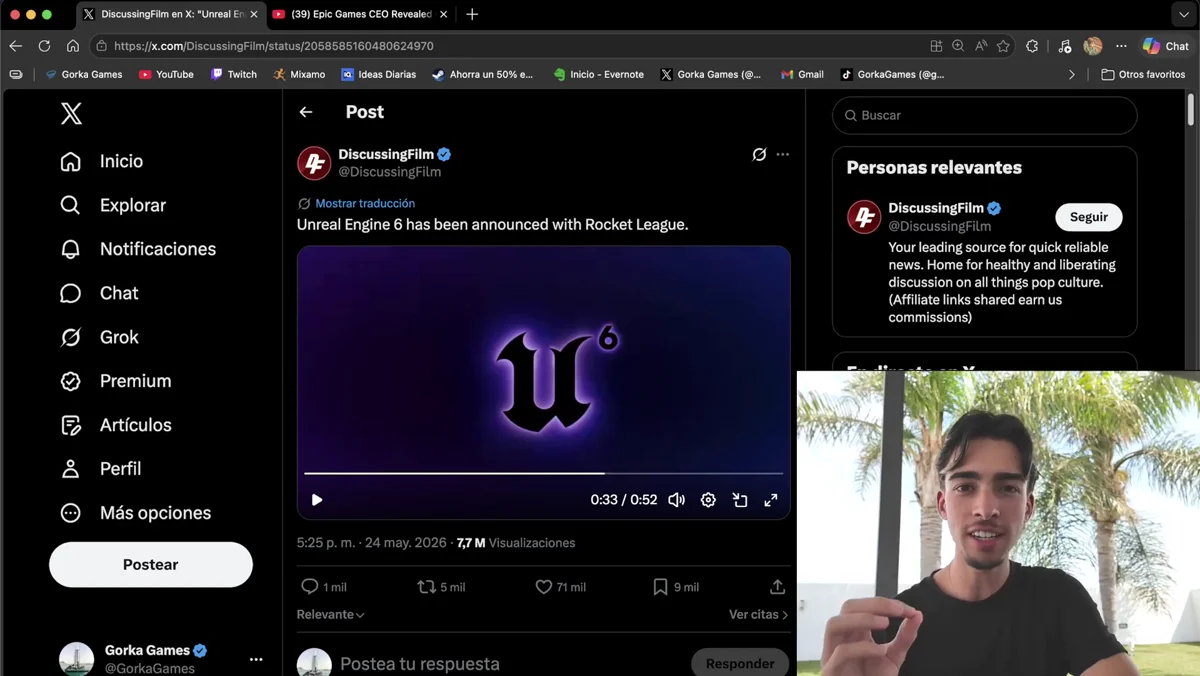1200x676 pixels.
Task: Click the @DiscussingFilm handle on the post
Action: point(389,172)
